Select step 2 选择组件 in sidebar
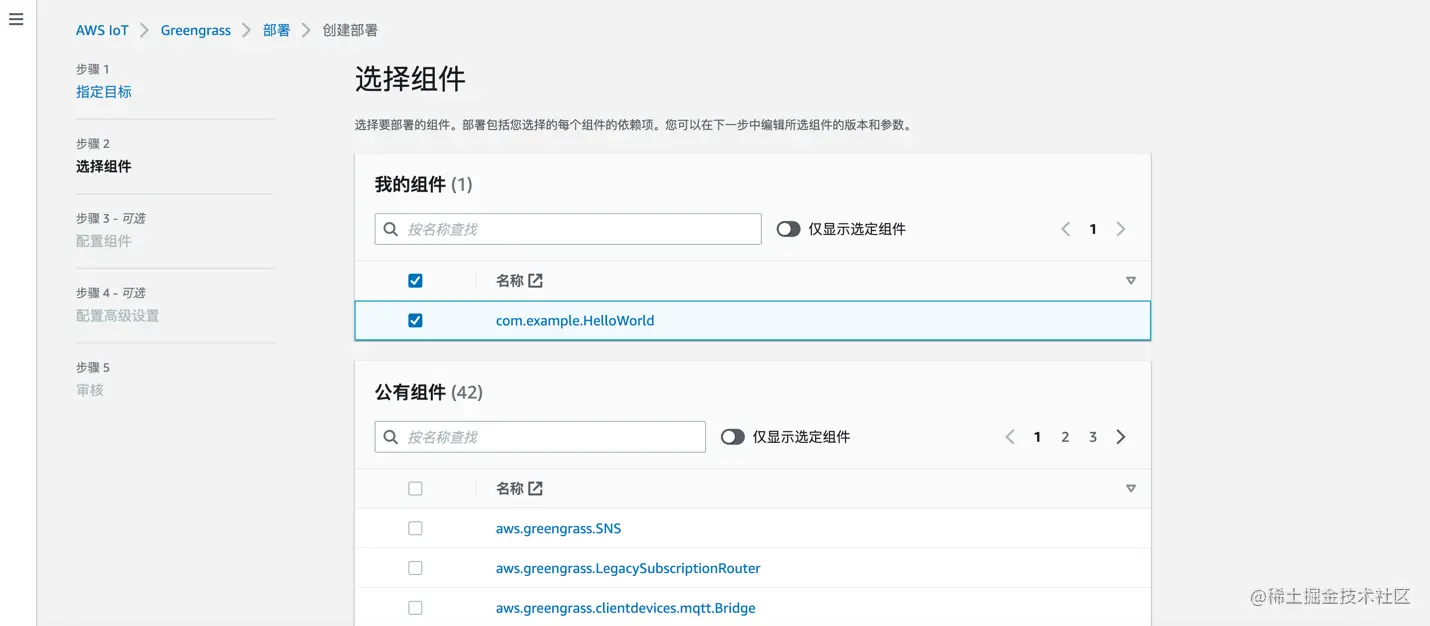1430x626 pixels. [x=104, y=167]
